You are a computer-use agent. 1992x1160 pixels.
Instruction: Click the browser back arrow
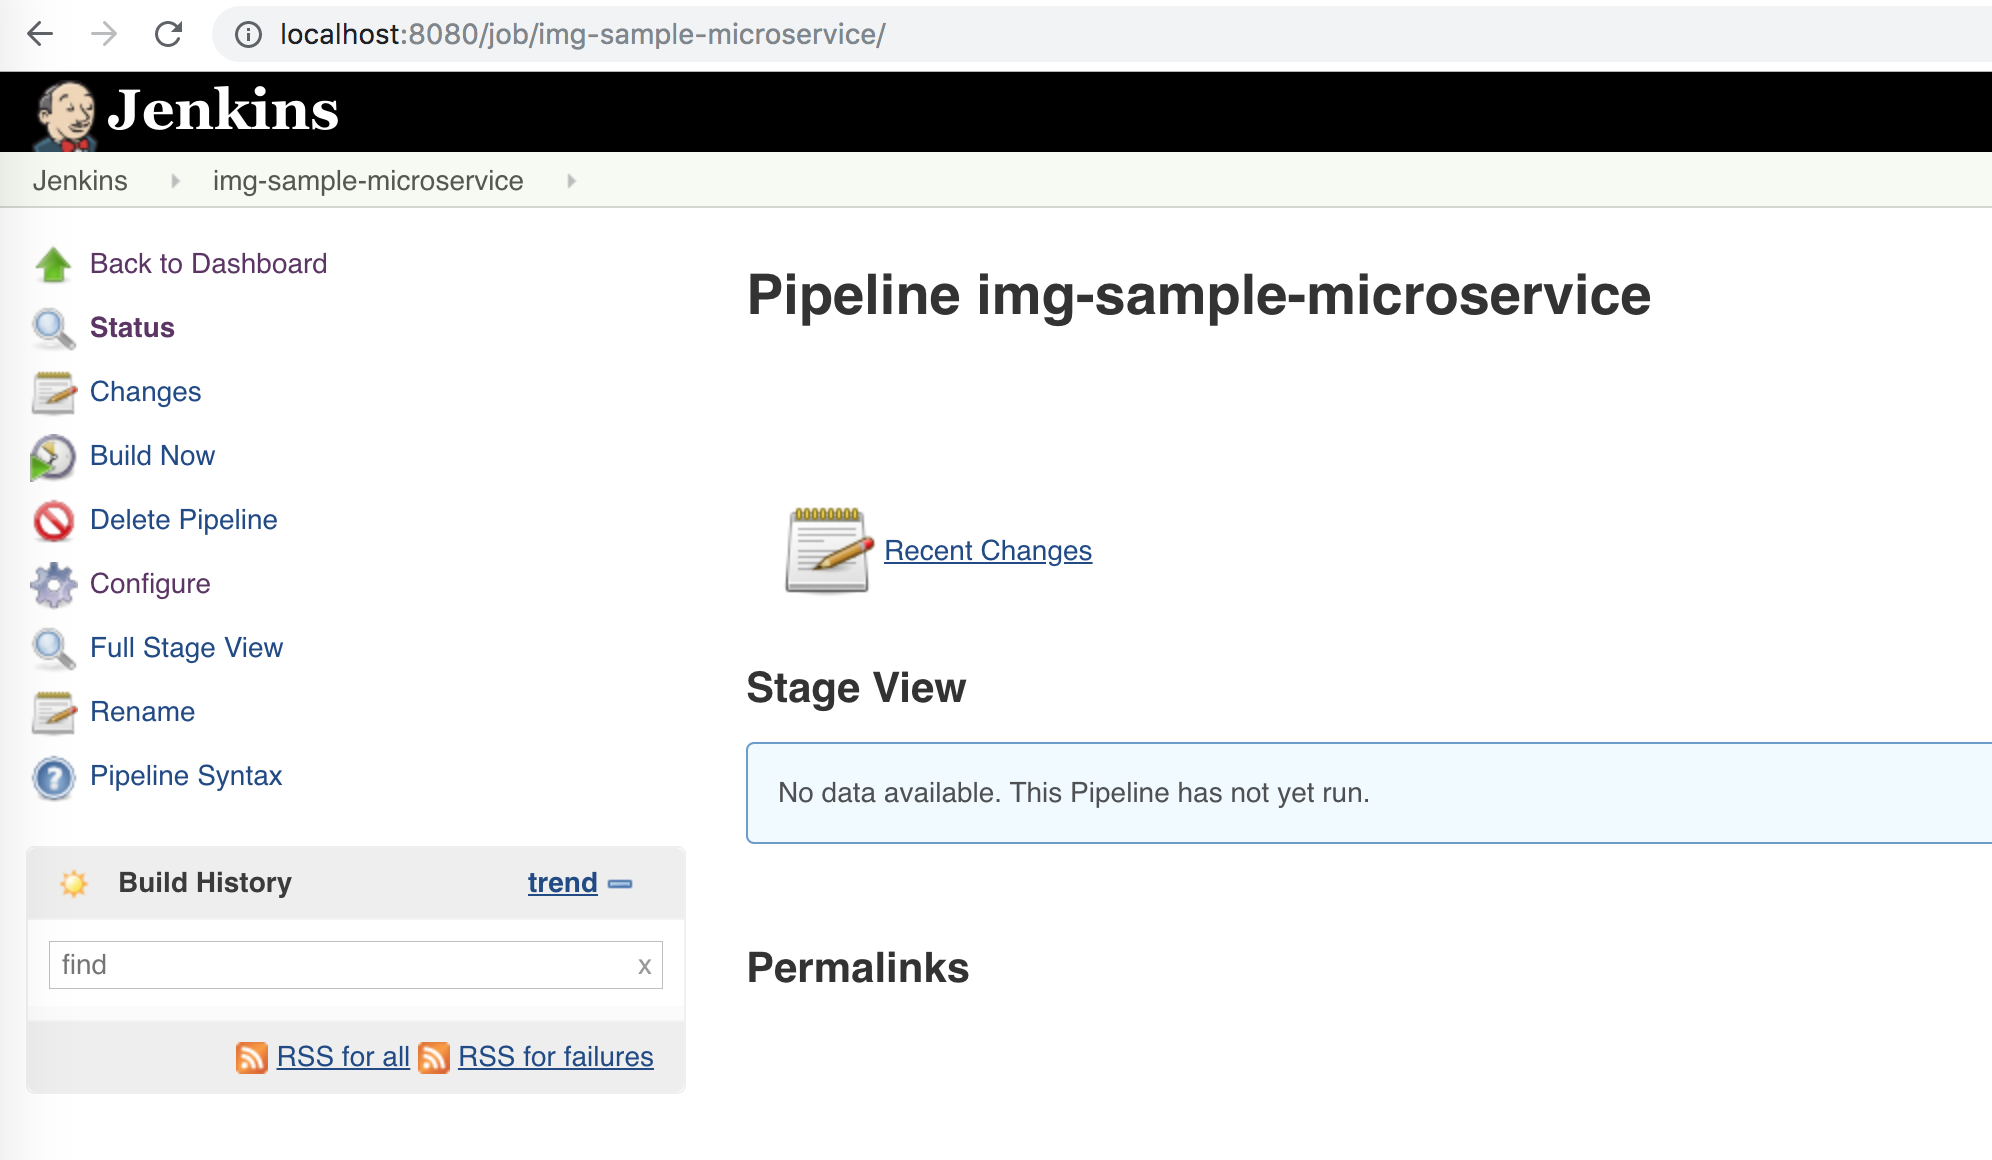(40, 34)
